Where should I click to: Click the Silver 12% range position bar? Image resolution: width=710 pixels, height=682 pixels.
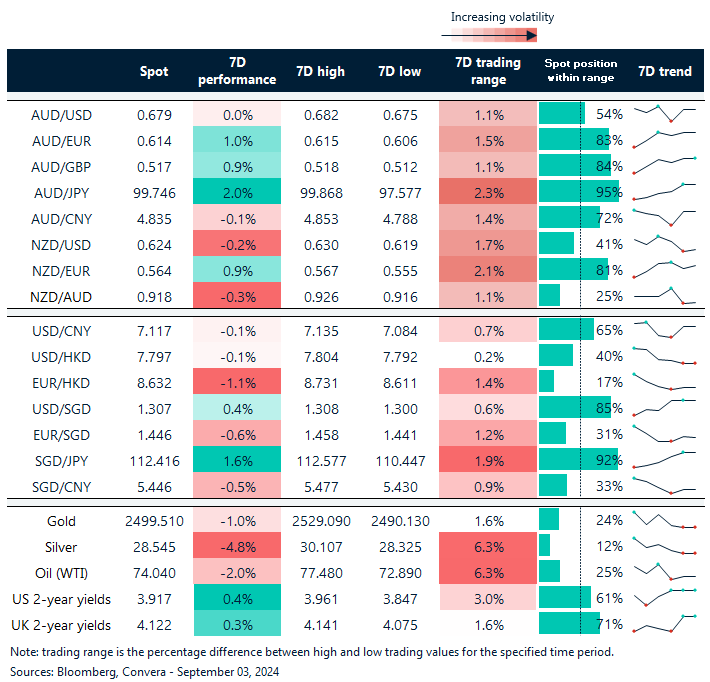point(545,546)
